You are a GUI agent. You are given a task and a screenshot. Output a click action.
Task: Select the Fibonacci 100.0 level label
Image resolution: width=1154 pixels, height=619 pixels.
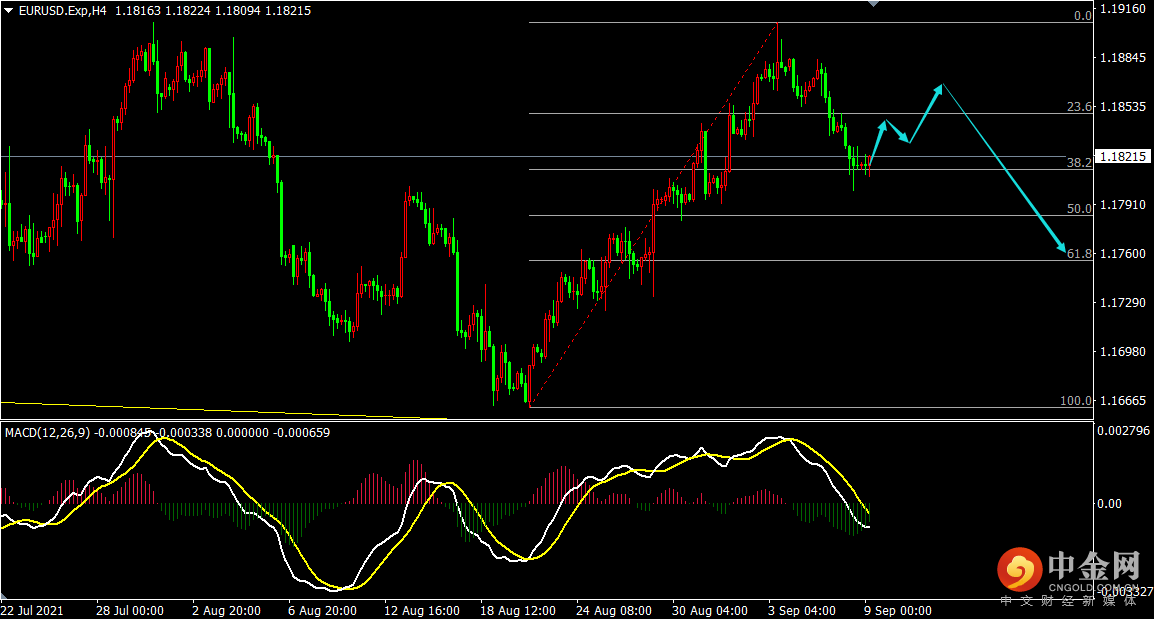pyautogui.click(x=1076, y=401)
